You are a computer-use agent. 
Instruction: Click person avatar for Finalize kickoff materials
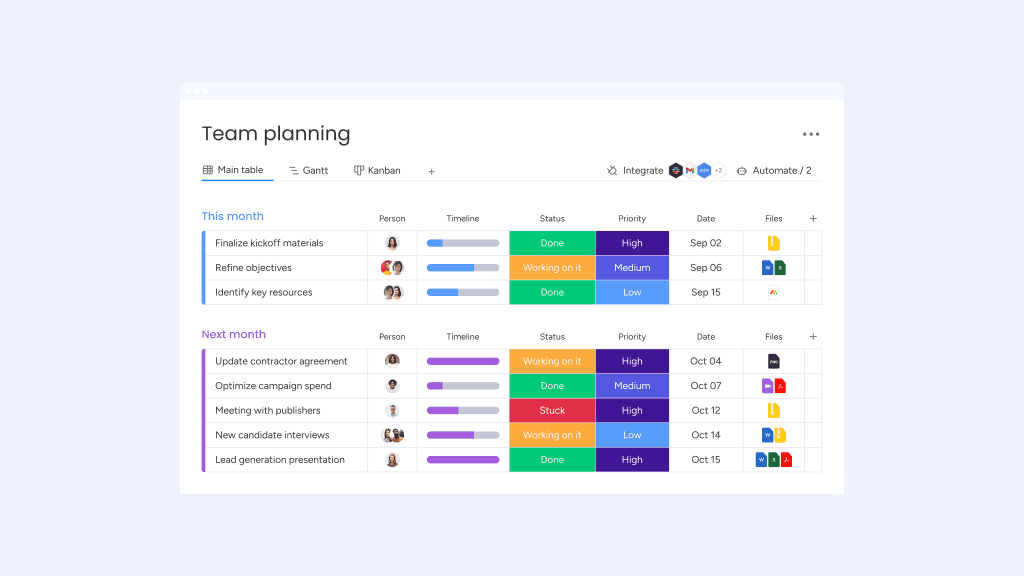coord(392,243)
